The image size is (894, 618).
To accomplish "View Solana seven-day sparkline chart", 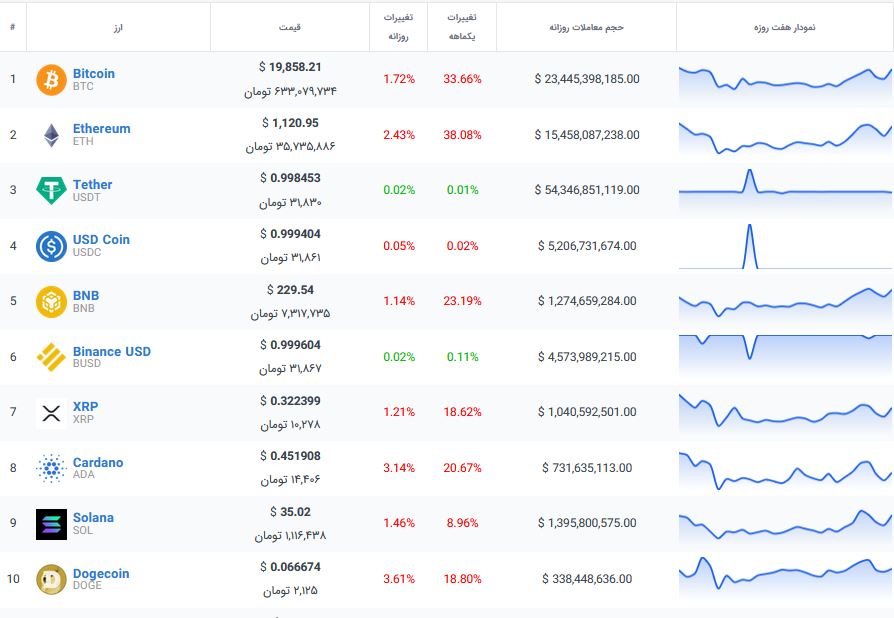I will pos(785,526).
